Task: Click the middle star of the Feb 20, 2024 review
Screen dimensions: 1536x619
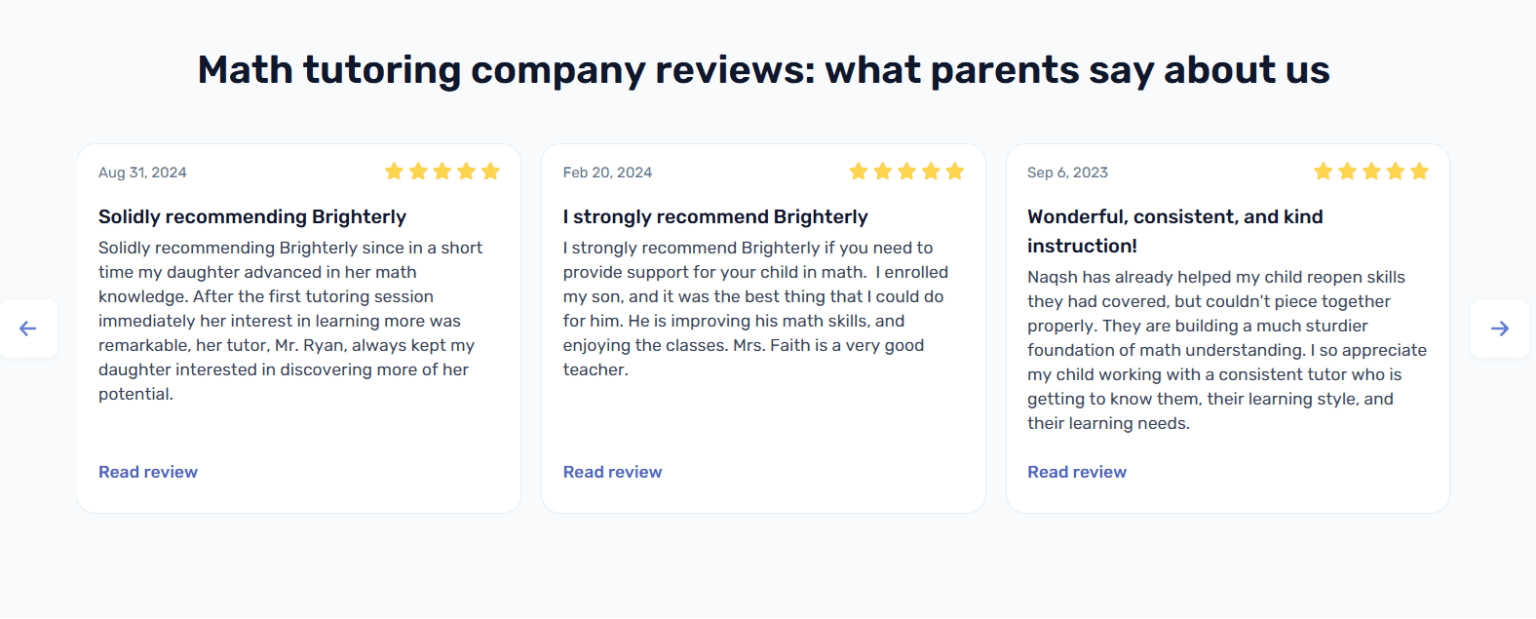Action: pos(906,171)
